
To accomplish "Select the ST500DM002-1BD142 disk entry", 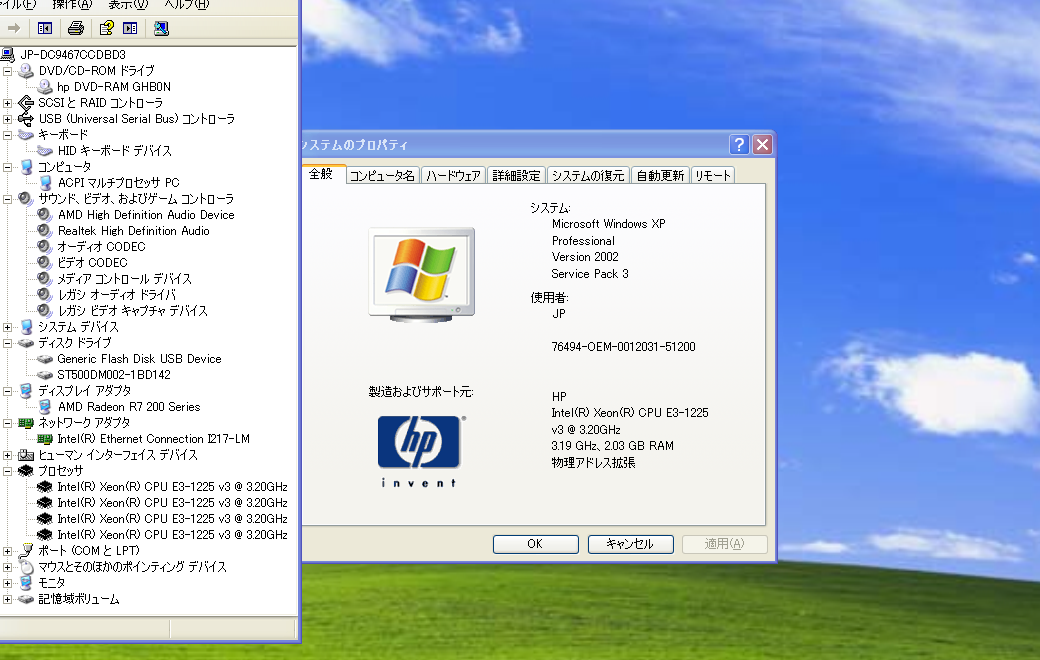I will pos(113,375).
